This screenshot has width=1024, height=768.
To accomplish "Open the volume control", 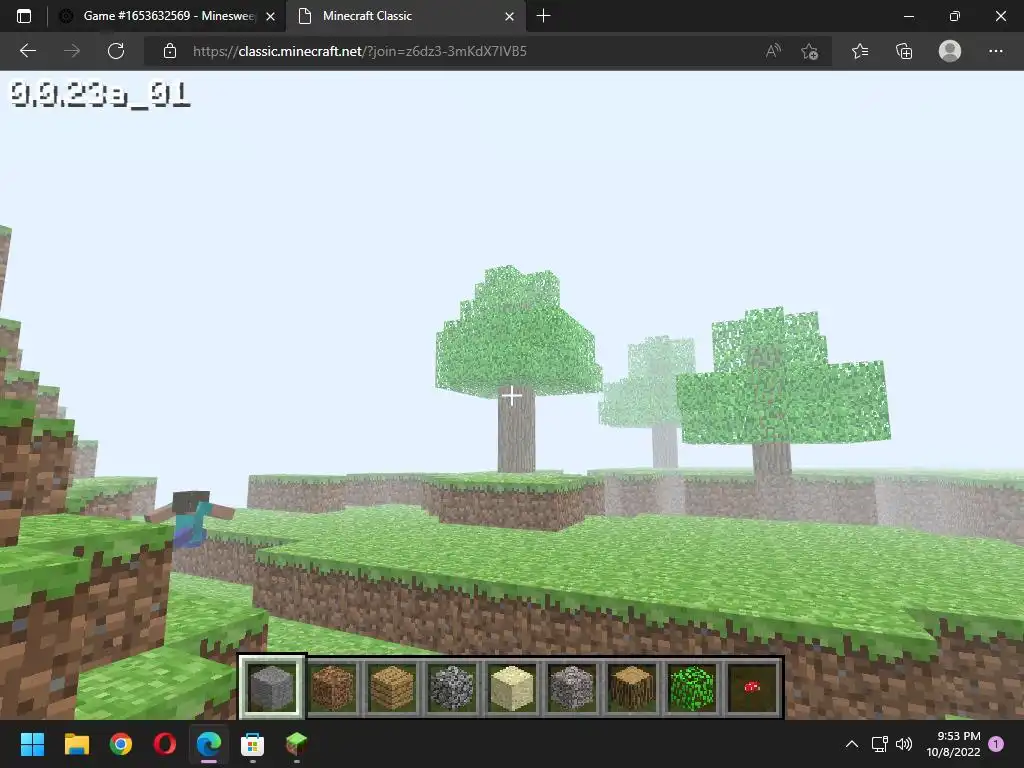I will tap(904, 744).
